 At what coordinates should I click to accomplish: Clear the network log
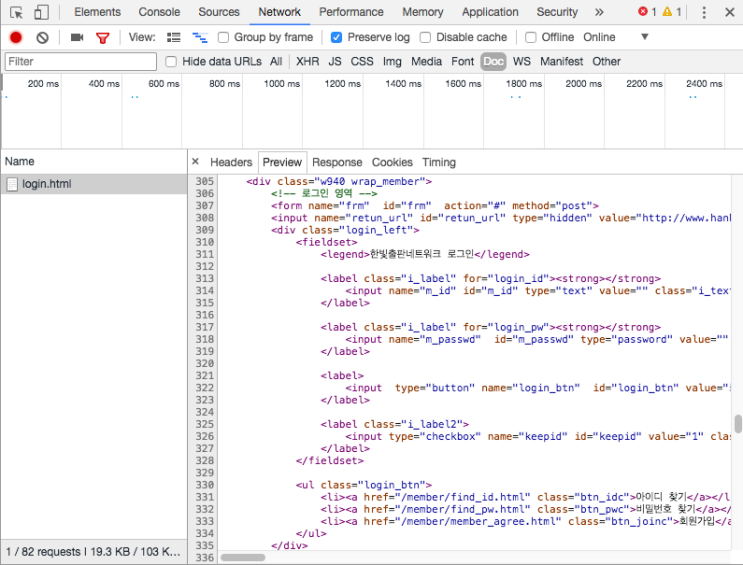[x=42, y=37]
